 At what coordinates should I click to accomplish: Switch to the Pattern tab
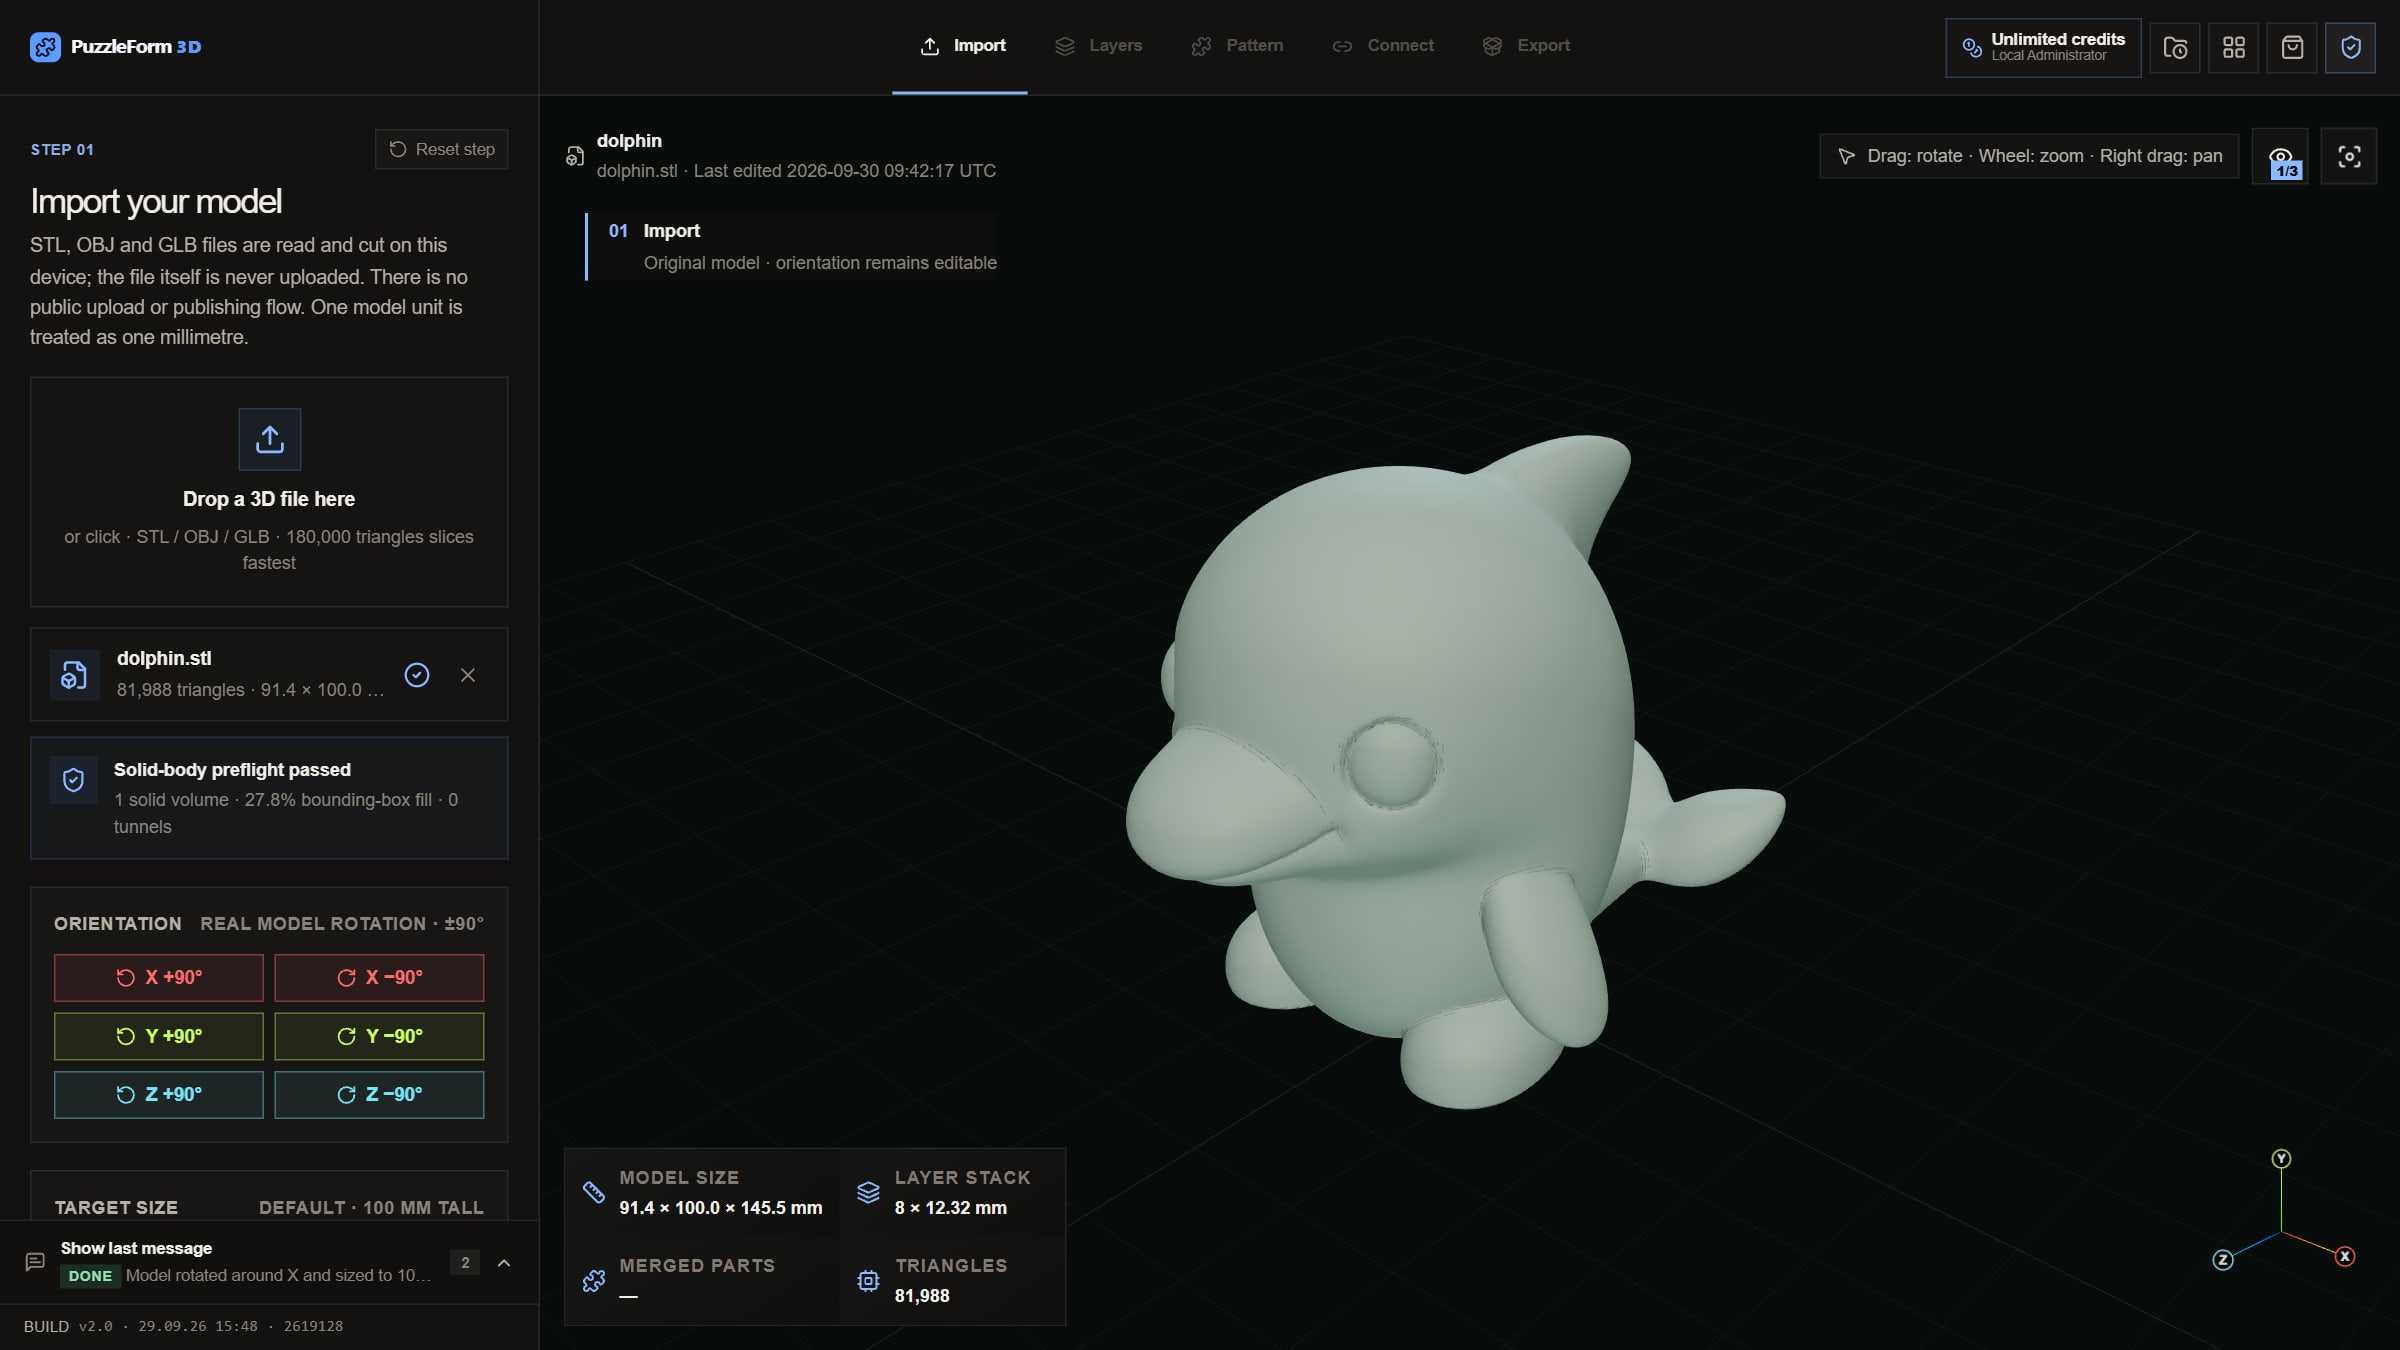coord(1237,46)
